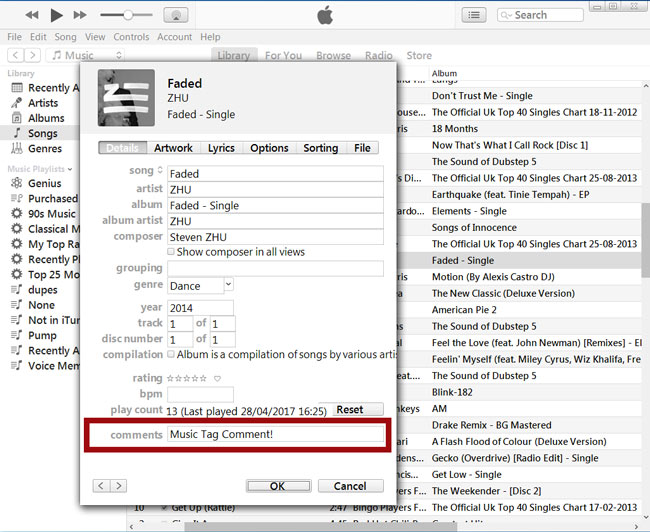Enable Show composer in all views
650x532 pixels.
[171, 252]
